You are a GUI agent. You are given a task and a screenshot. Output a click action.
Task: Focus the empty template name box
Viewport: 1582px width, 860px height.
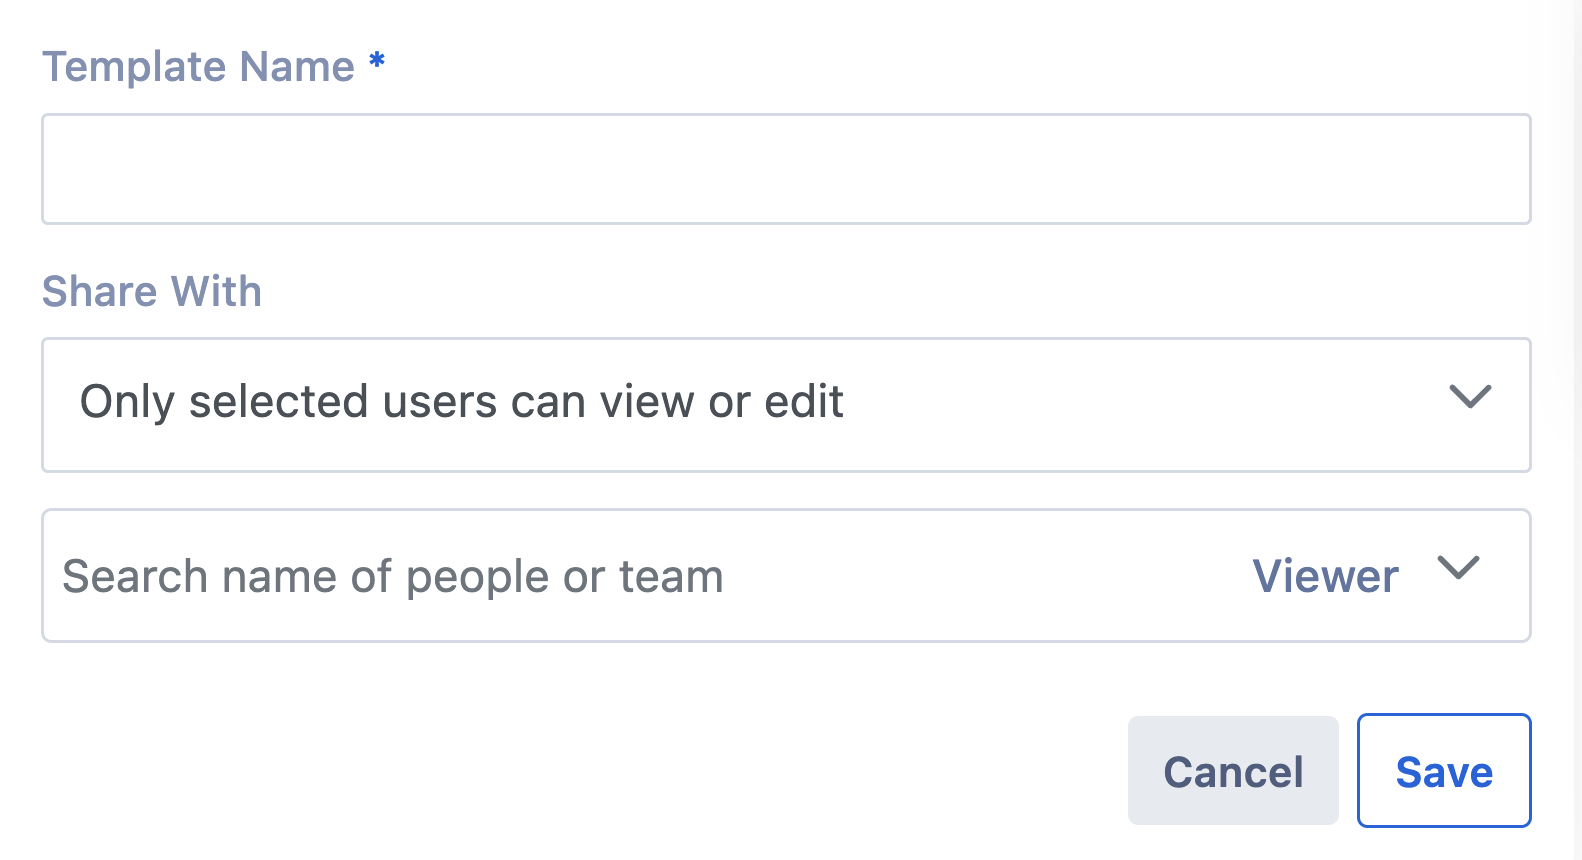coord(786,169)
